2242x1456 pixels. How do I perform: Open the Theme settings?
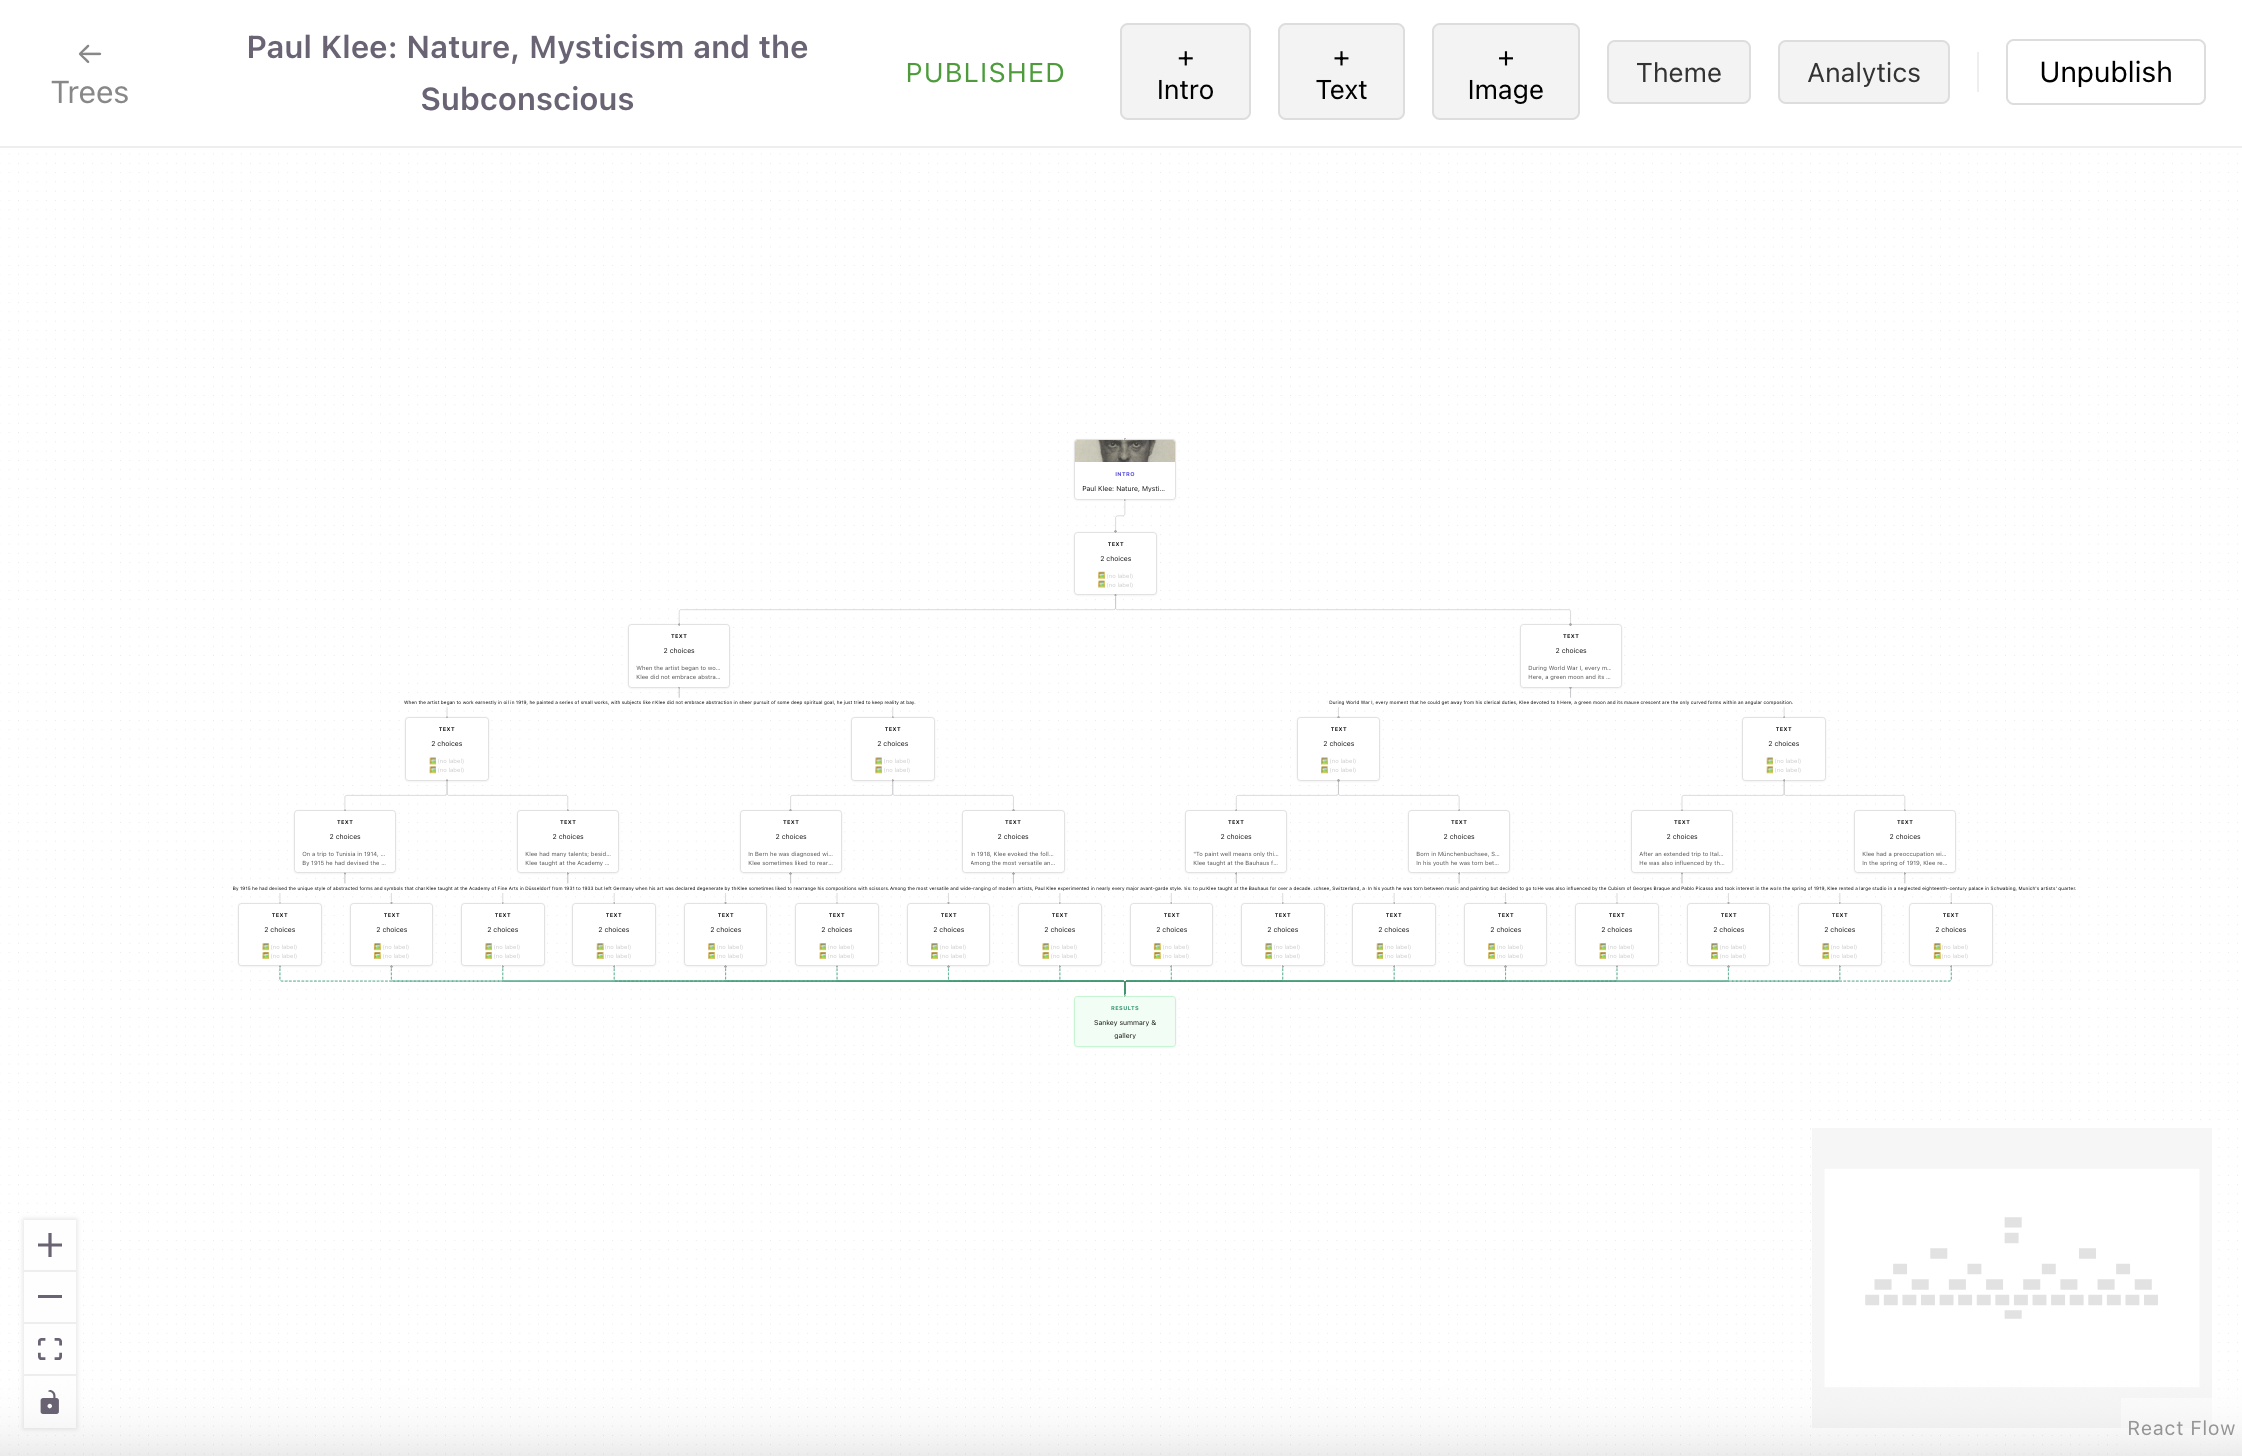tap(1677, 71)
